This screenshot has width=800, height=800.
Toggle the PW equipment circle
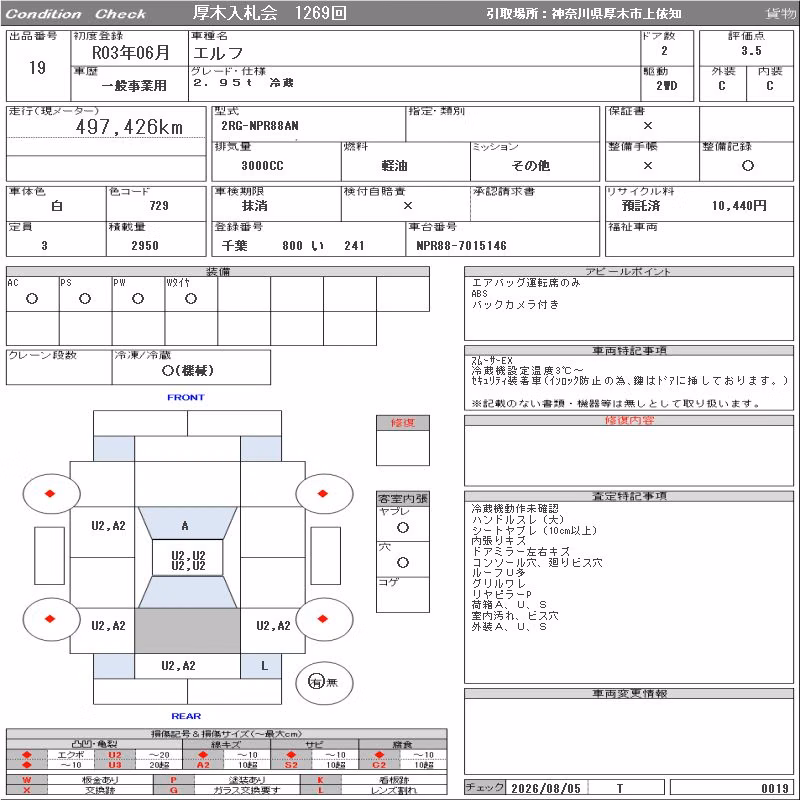pyautogui.click(x=138, y=298)
